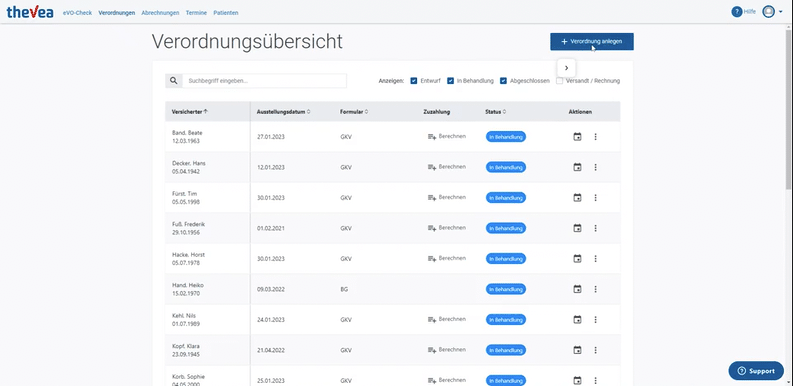Image resolution: width=793 pixels, height=386 pixels.
Task: Open the Support chat button
Action: click(756, 371)
